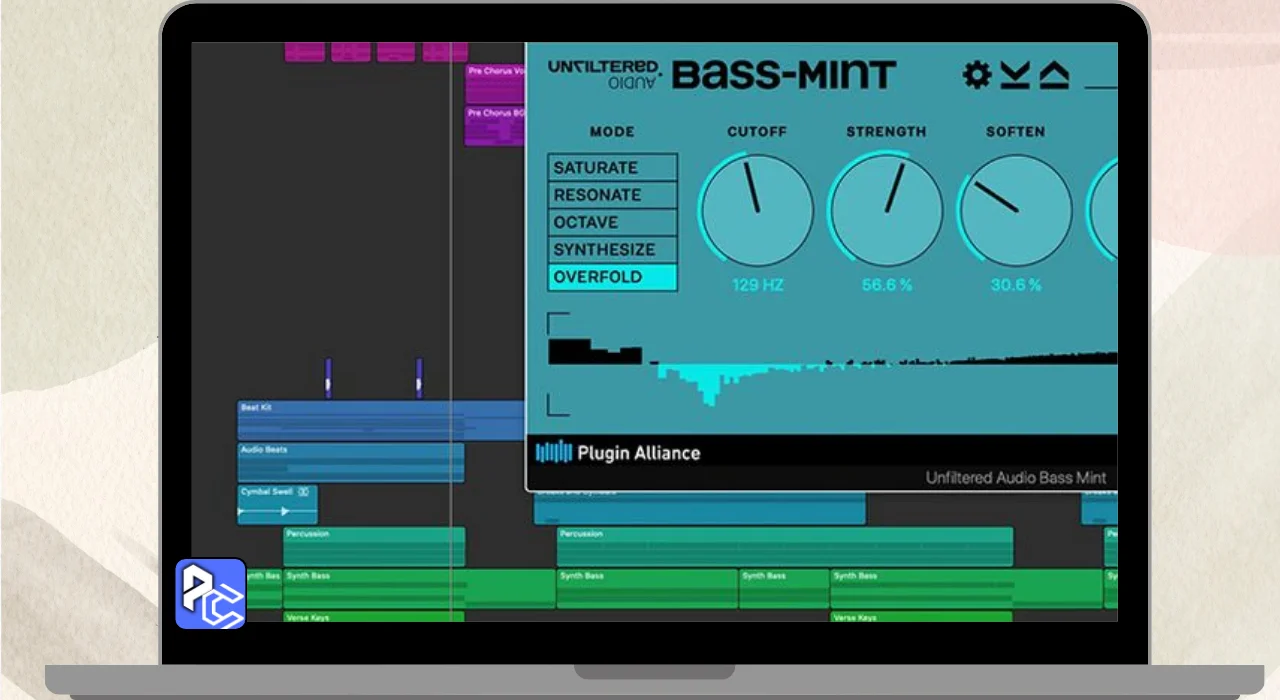Click the upward arrow save preset icon

pos(1054,75)
